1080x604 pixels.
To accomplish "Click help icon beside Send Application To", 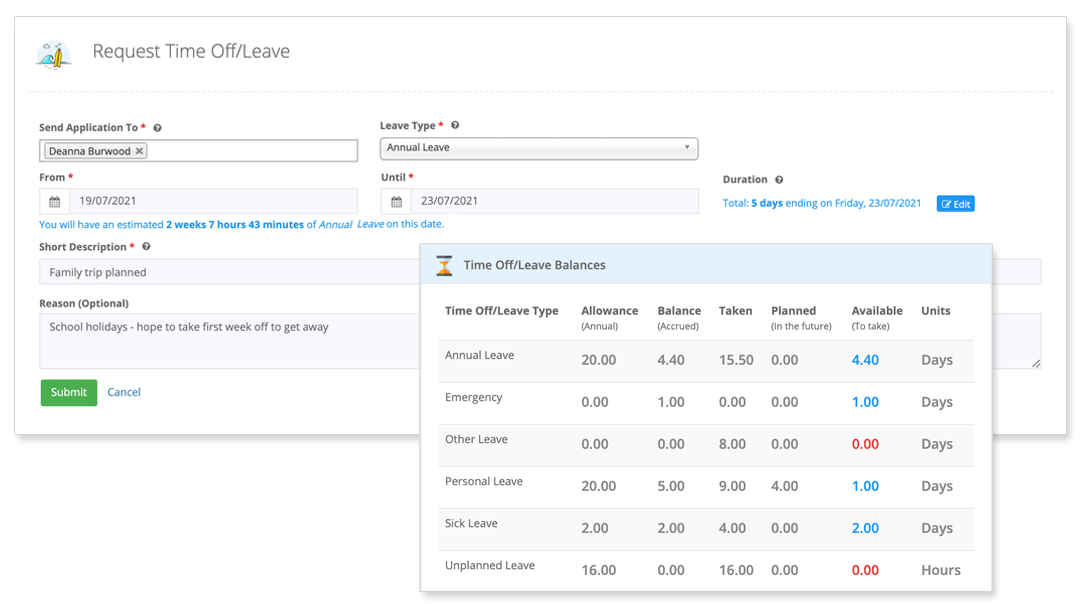I will [158, 128].
